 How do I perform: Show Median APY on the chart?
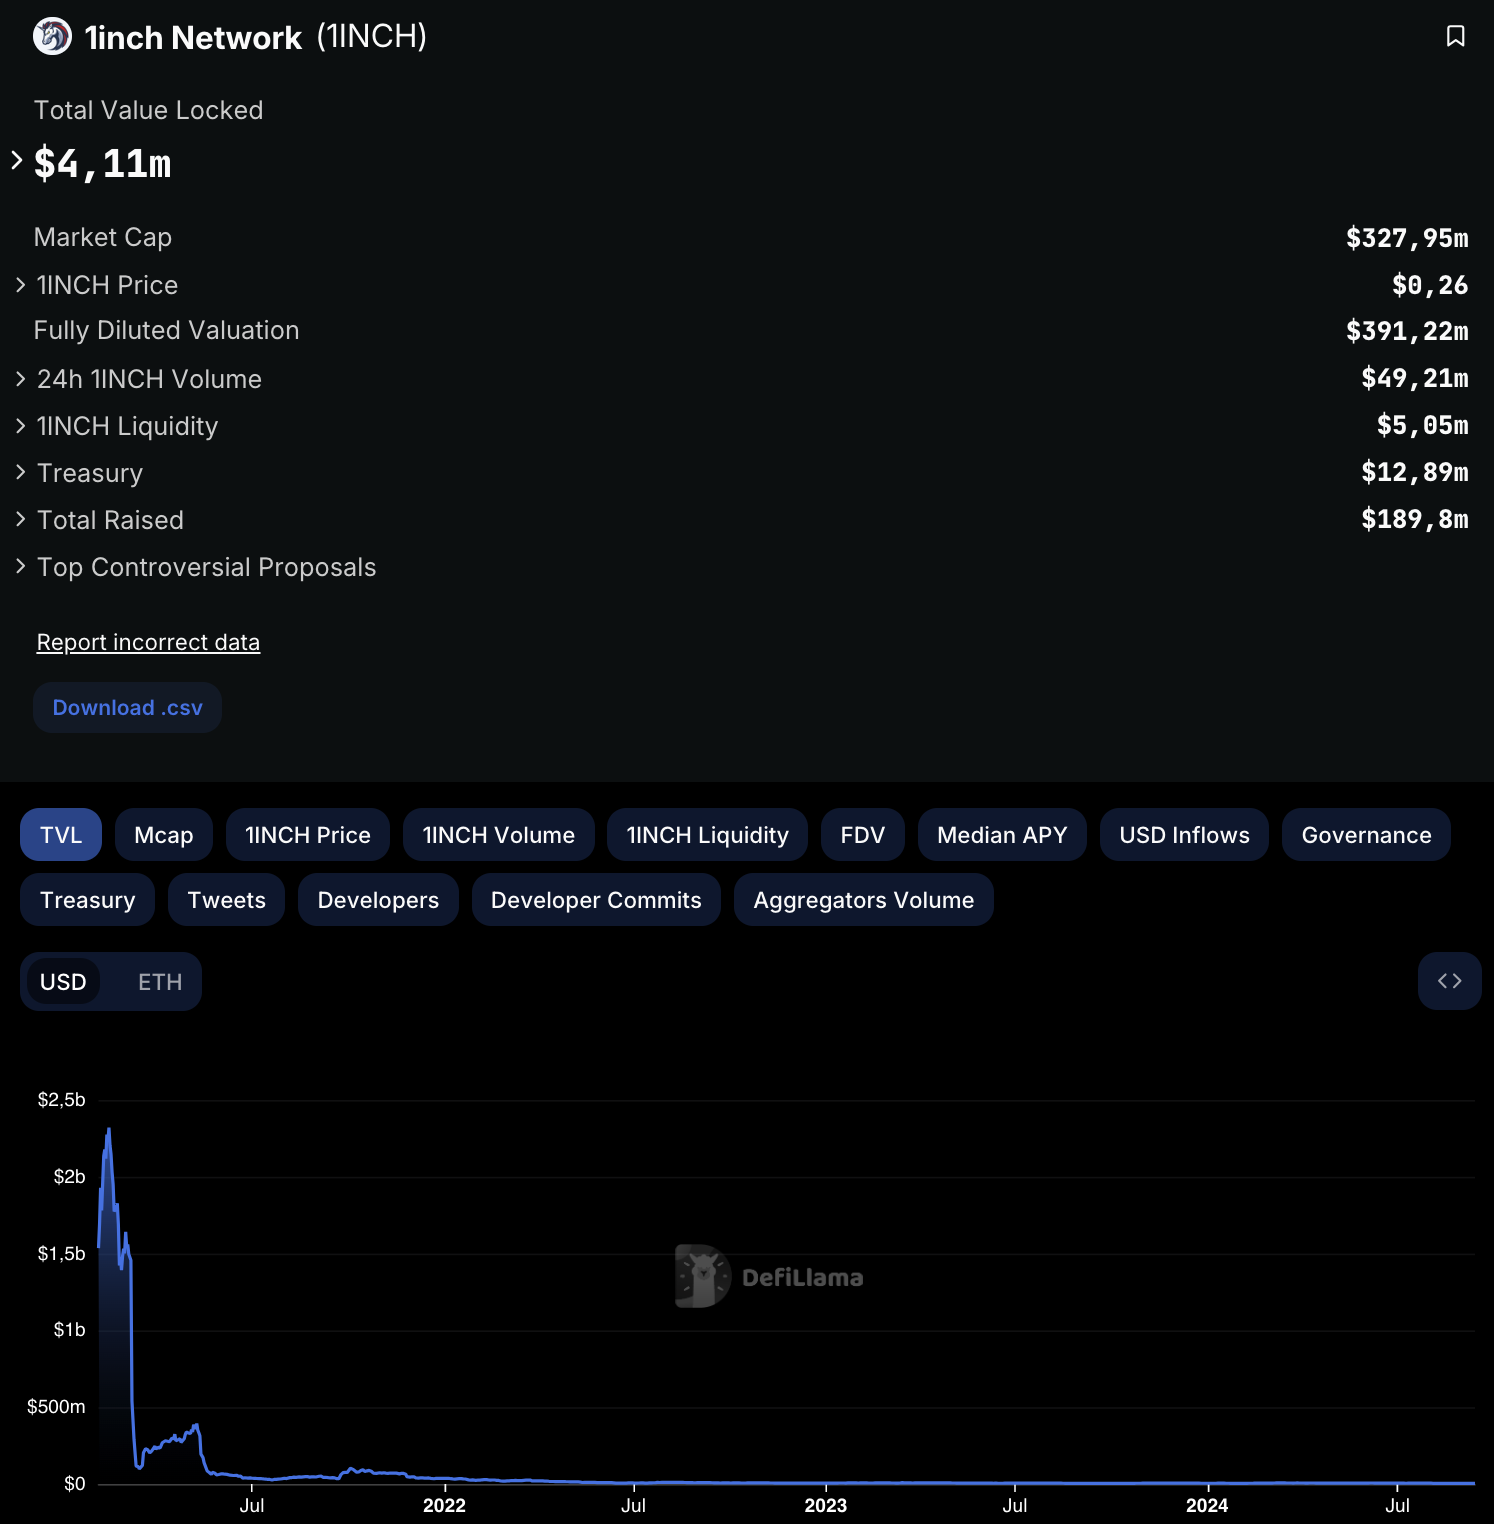tap(1002, 834)
